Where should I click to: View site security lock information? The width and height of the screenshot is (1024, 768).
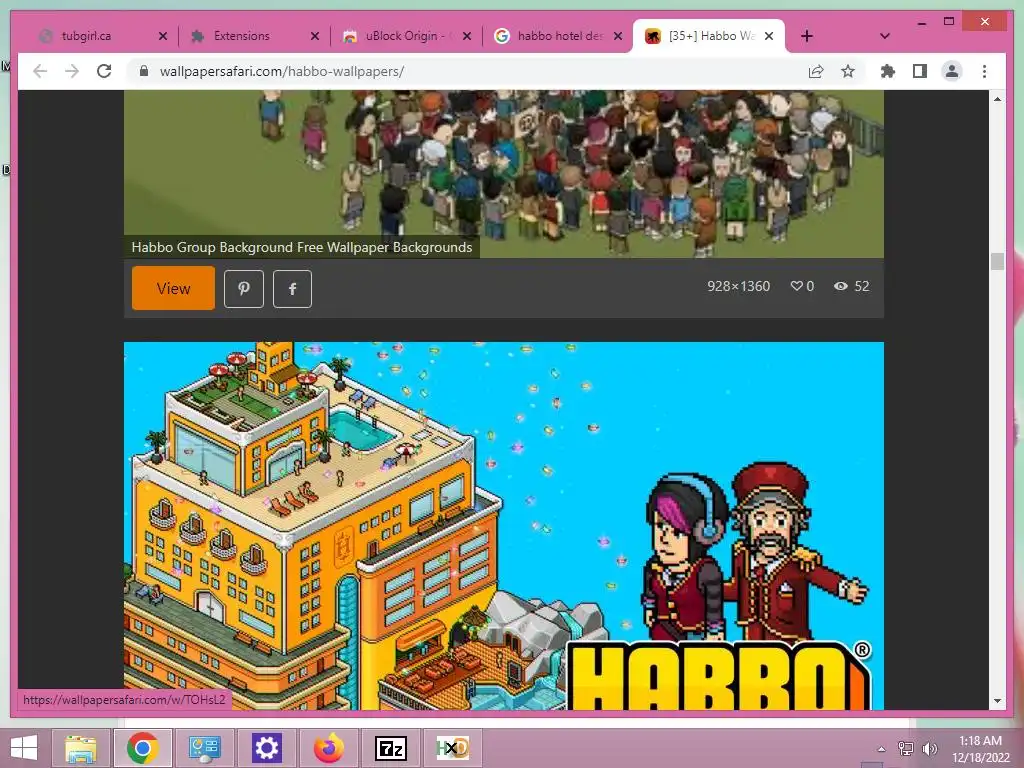[144, 71]
